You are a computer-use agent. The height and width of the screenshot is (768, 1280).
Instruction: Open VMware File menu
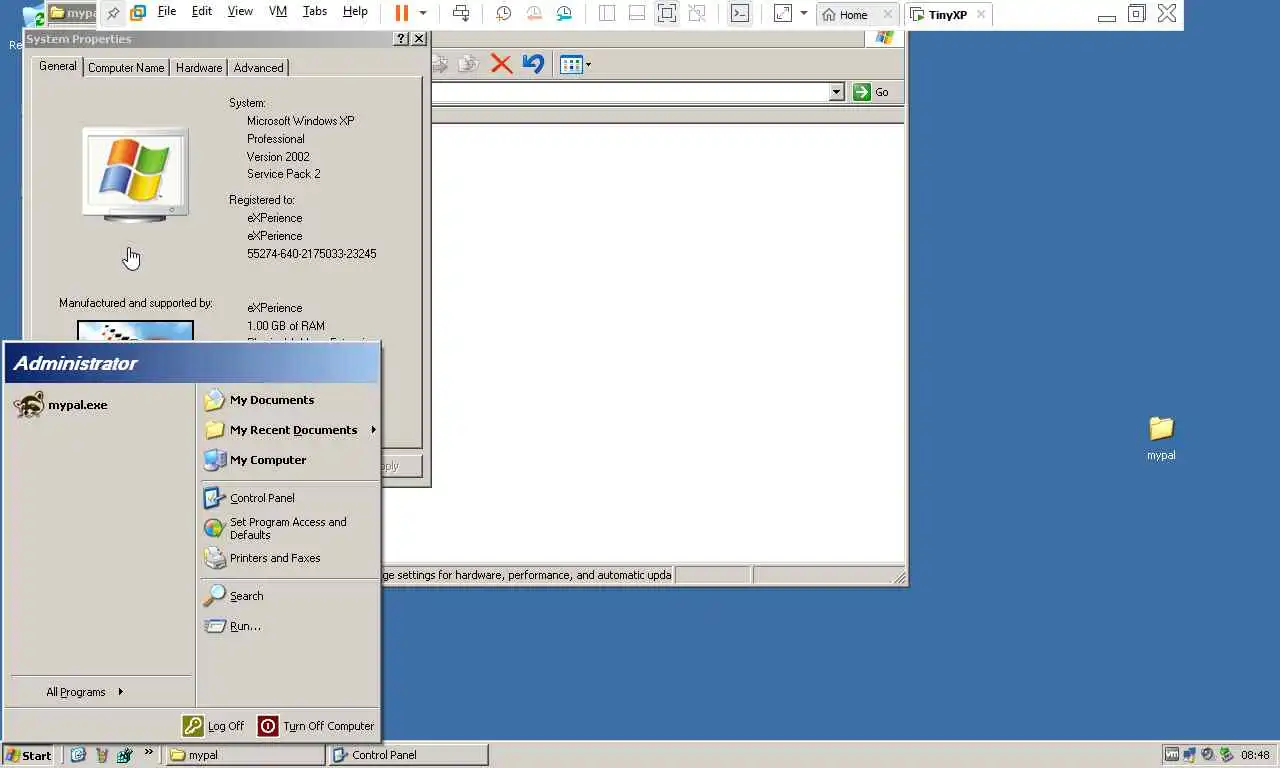[x=167, y=12]
